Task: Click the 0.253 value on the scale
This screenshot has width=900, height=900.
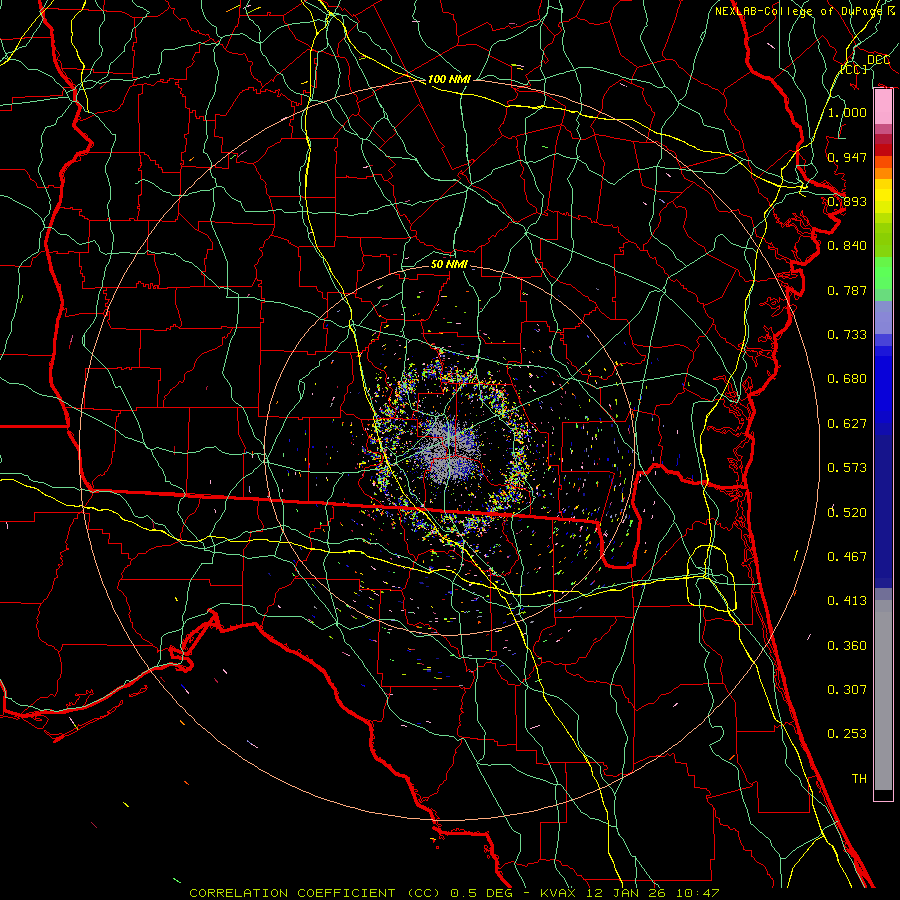Action: tap(847, 734)
